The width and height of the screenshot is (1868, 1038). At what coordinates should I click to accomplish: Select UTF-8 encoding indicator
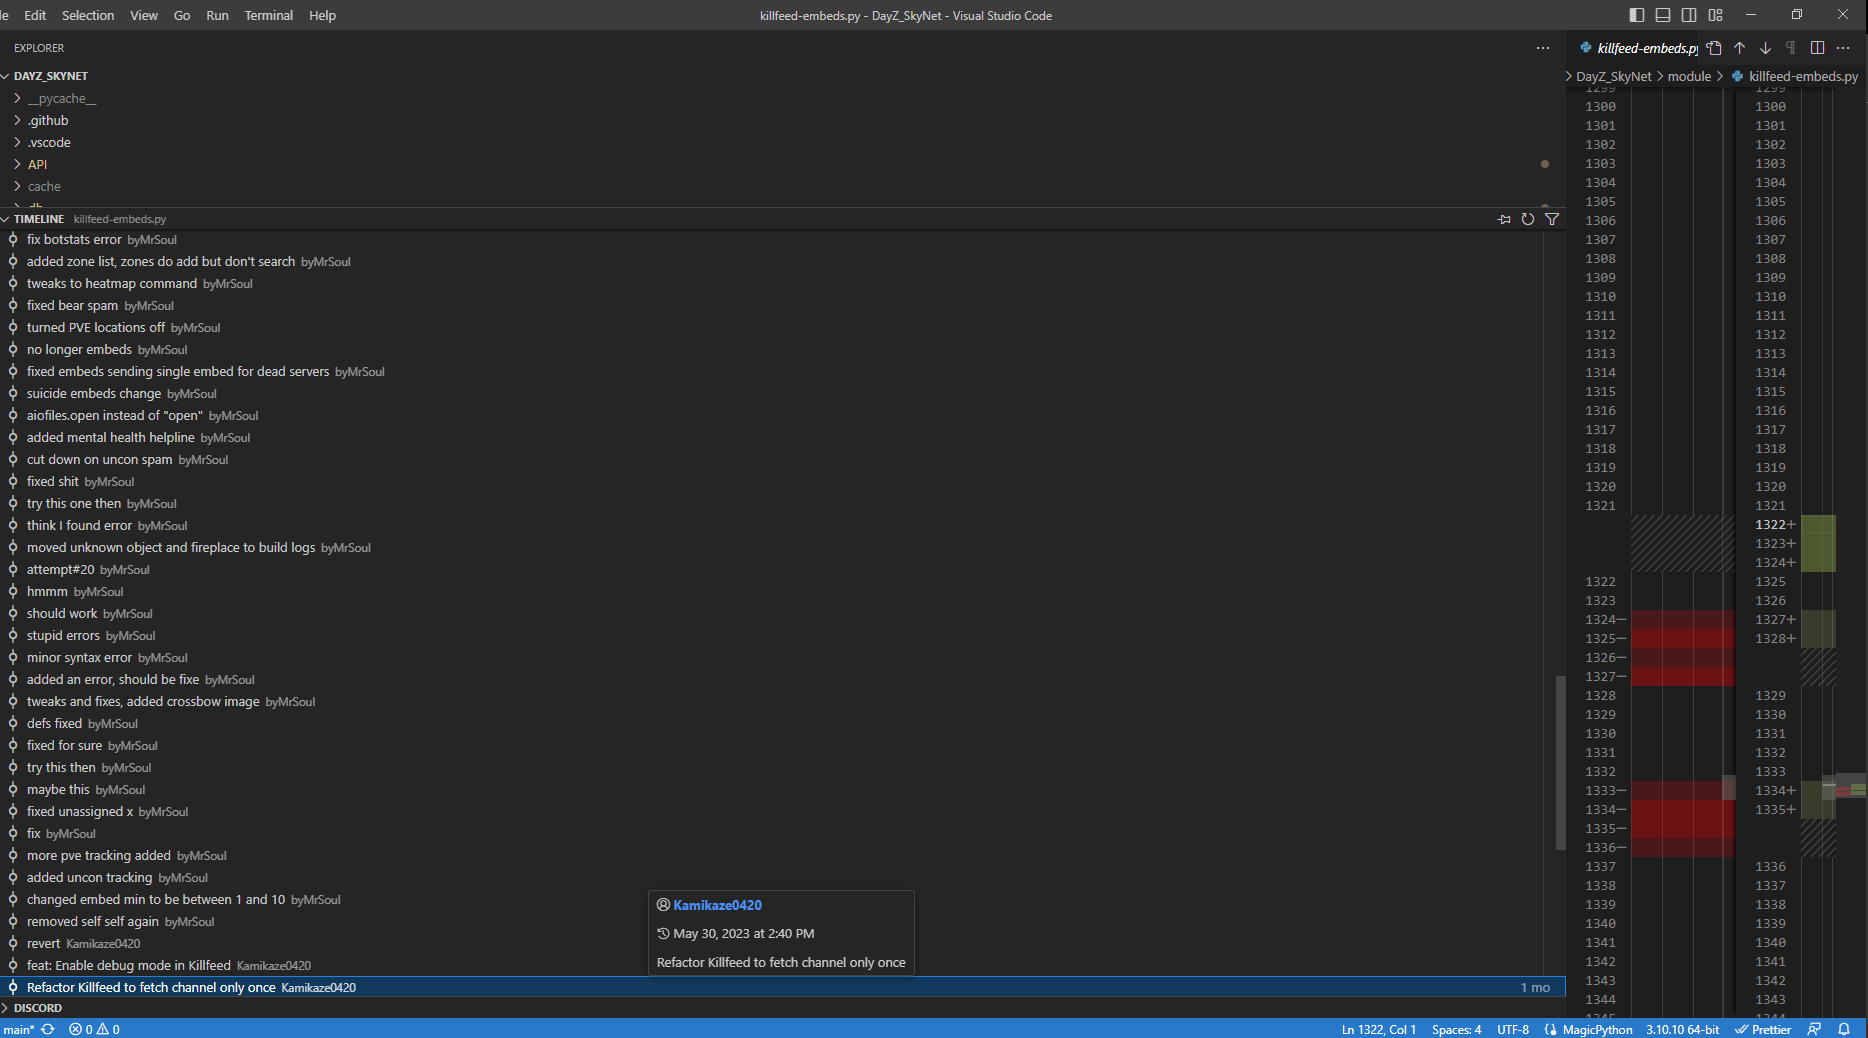pos(1513,1029)
